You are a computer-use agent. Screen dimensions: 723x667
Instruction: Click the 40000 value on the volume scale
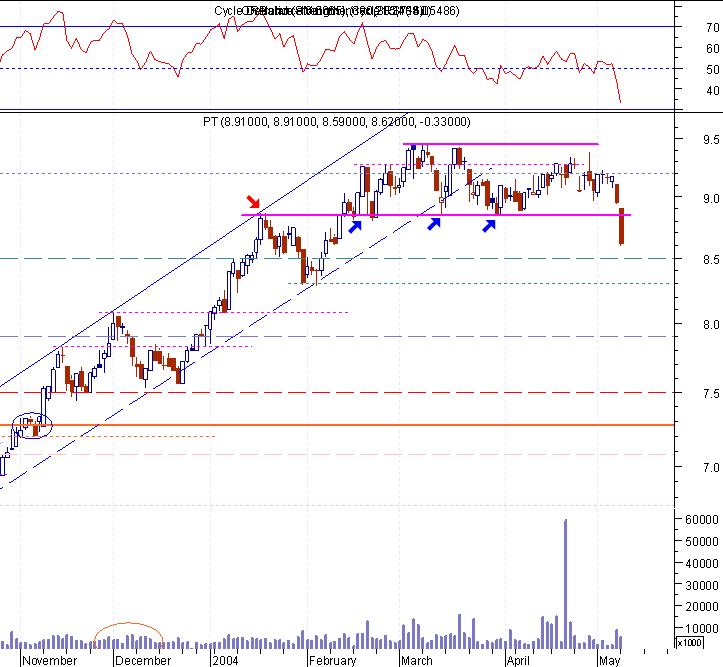point(702,563)
